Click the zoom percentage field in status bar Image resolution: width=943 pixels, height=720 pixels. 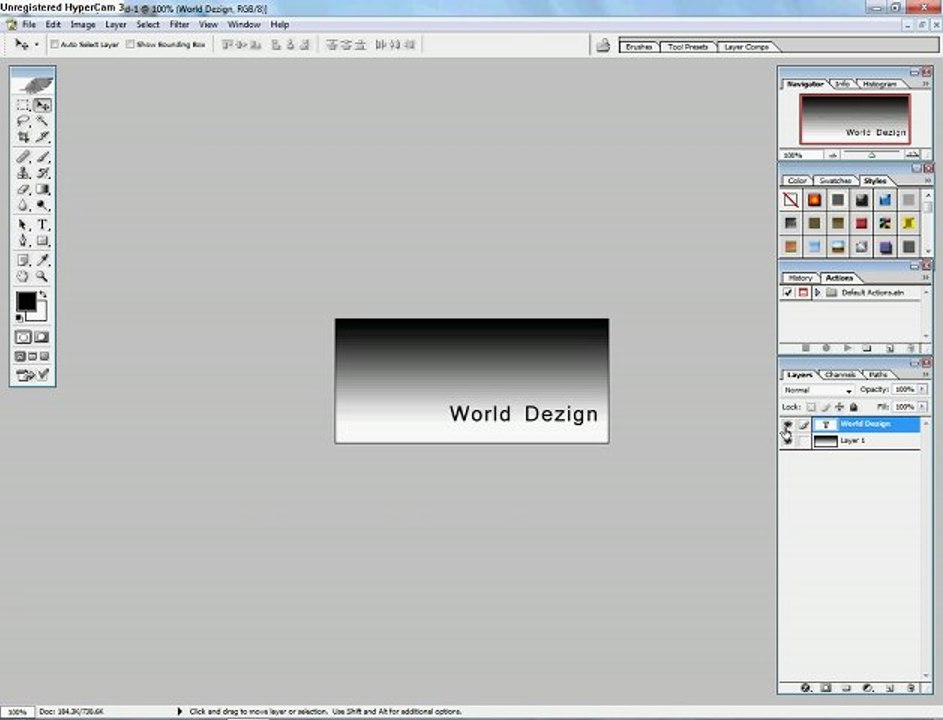click(17, 712)
